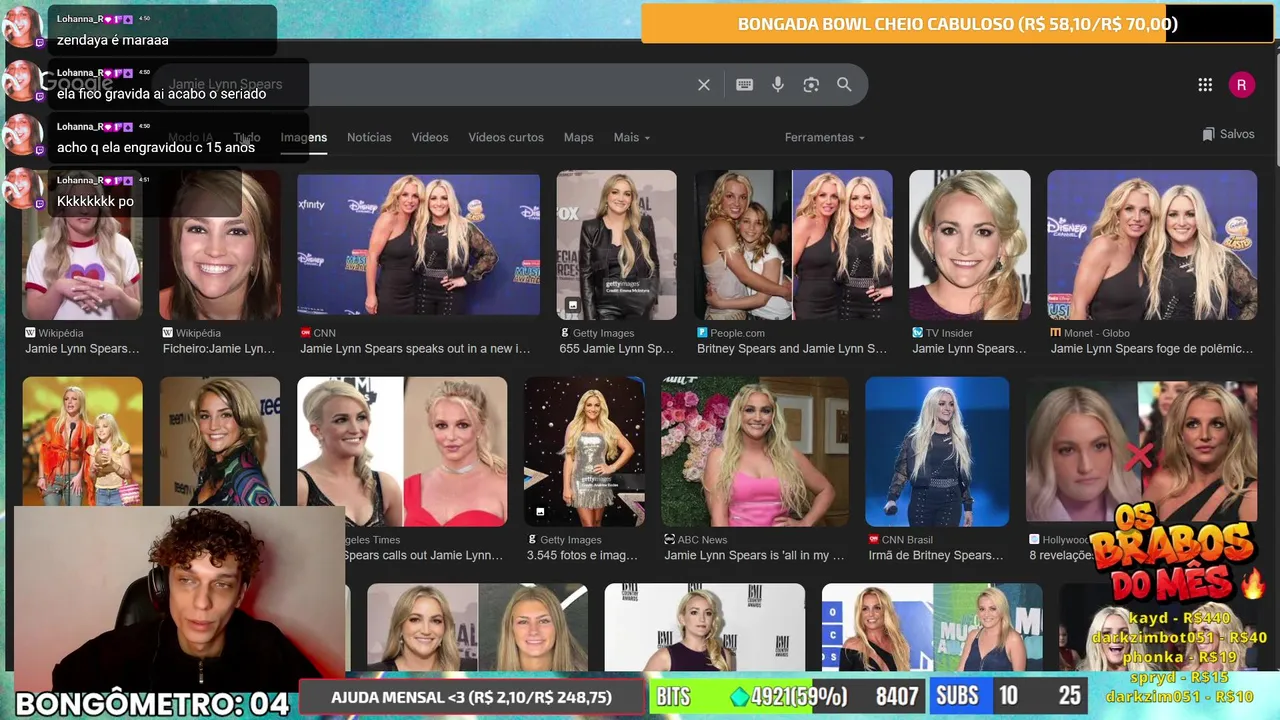Screen dimensions: 1280x720
Task: Open the Monet - Globo image thumbnail
Action: (x=1152, y=245)
